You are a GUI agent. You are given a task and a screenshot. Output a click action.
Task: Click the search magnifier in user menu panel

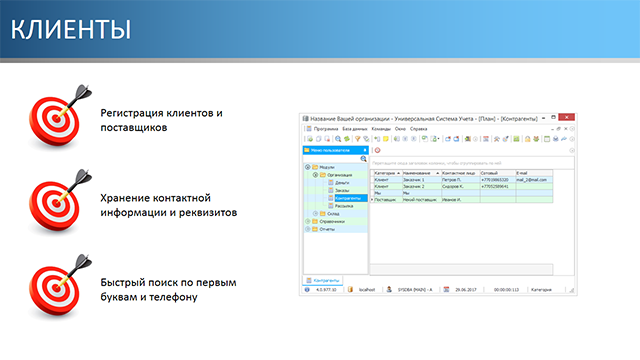(363, 159)
